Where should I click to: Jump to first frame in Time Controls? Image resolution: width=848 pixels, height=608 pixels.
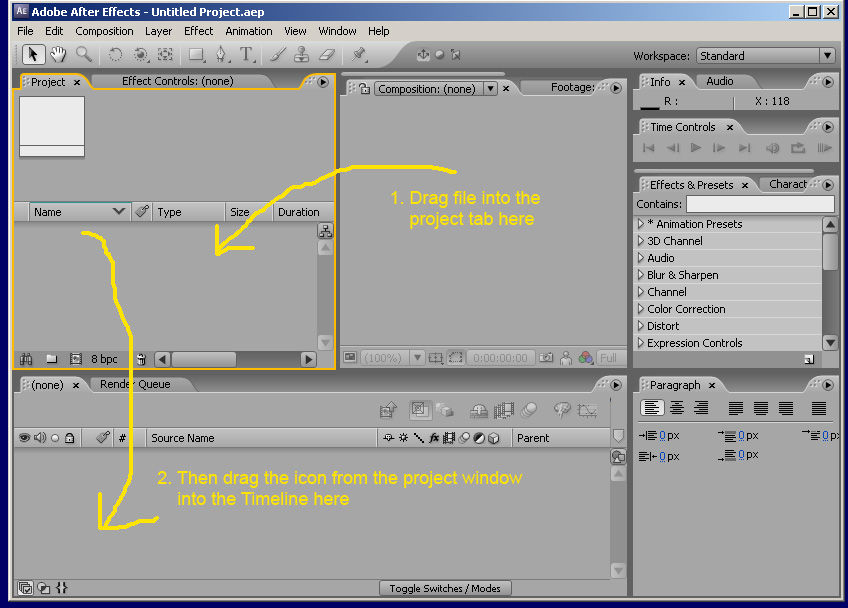pos(648,148)
